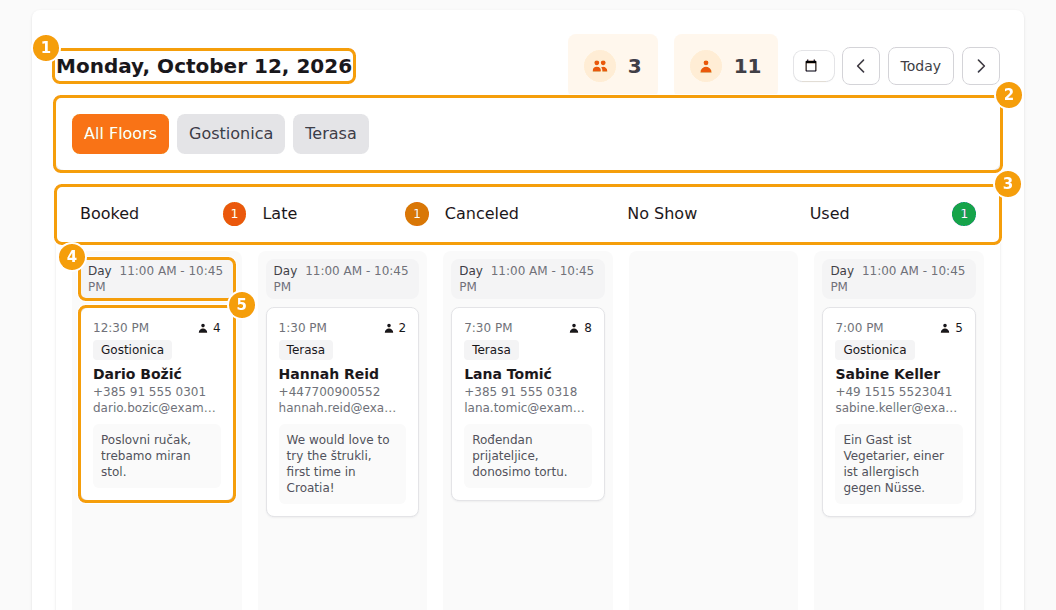Click the No Show column header

(662, 213)
